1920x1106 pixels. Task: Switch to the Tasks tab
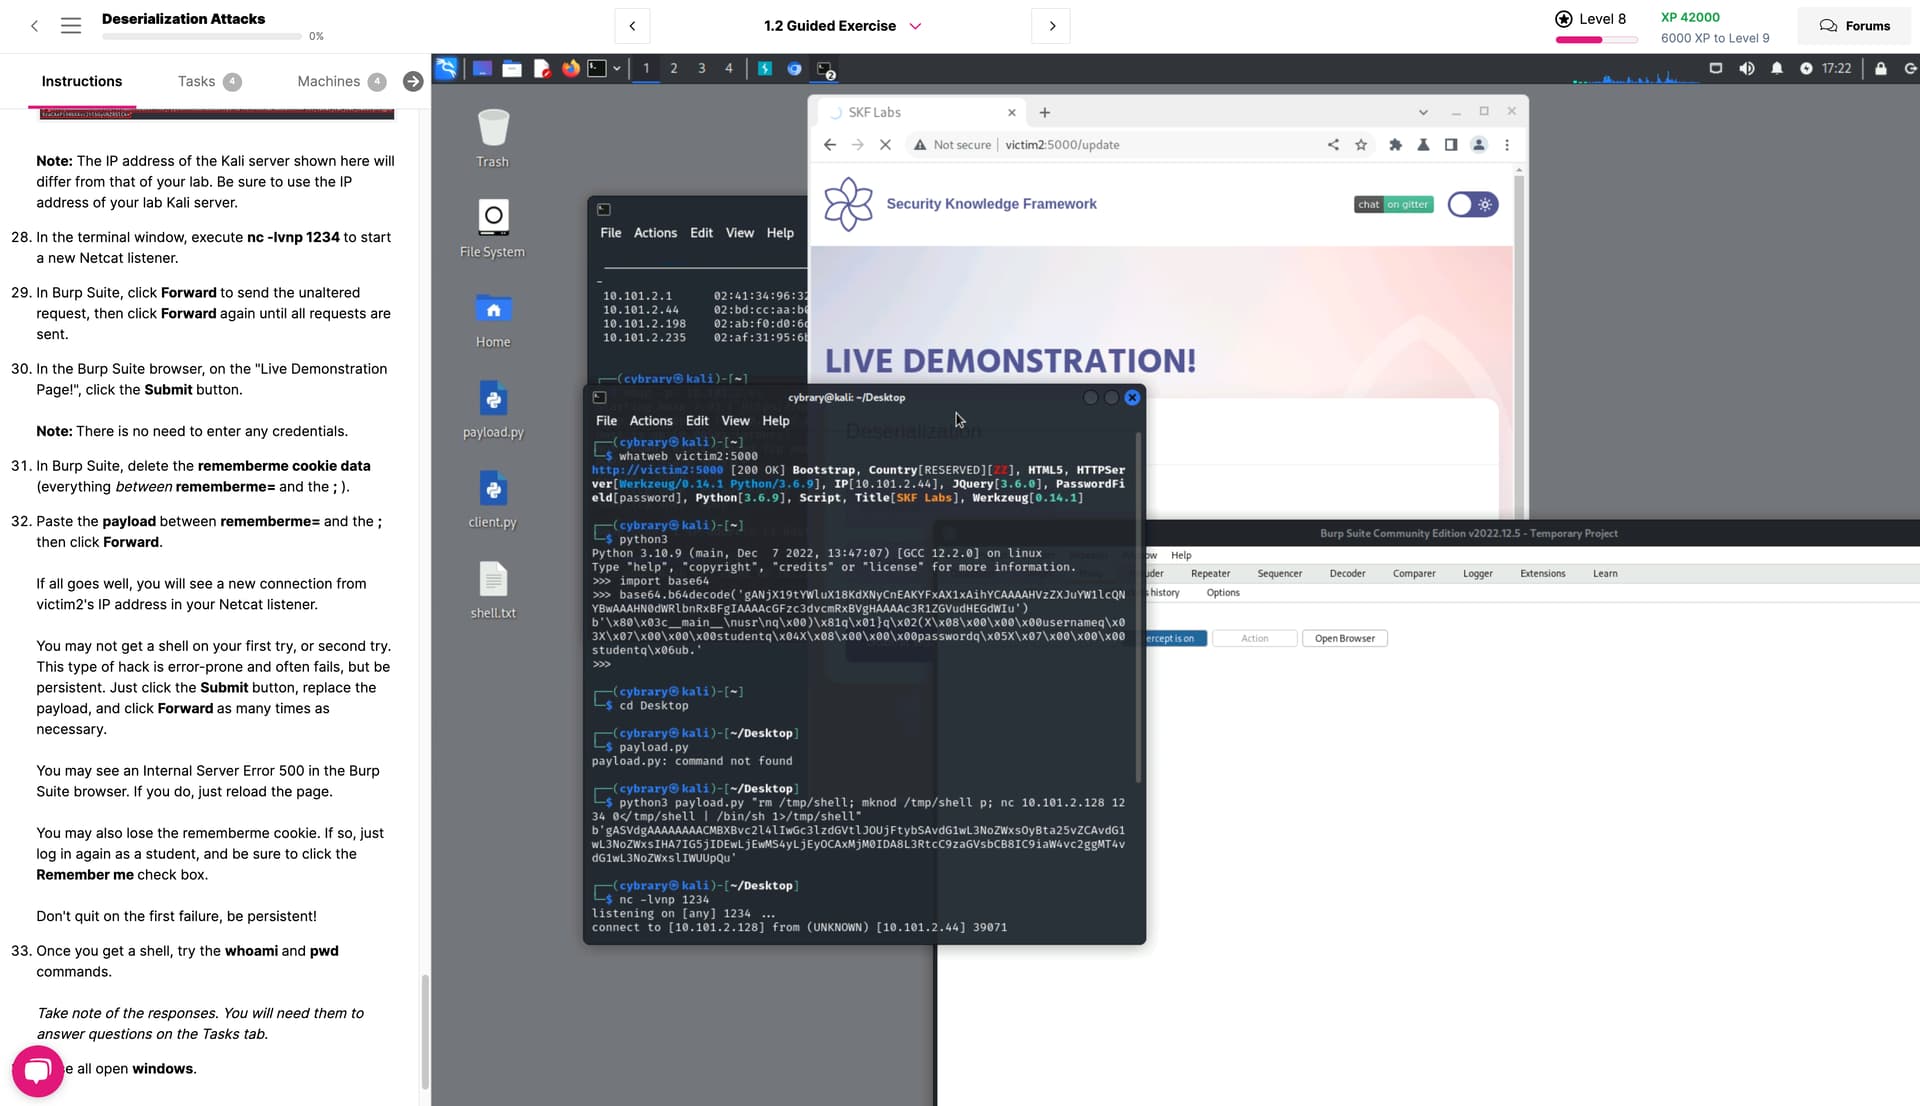coord(196,81)
